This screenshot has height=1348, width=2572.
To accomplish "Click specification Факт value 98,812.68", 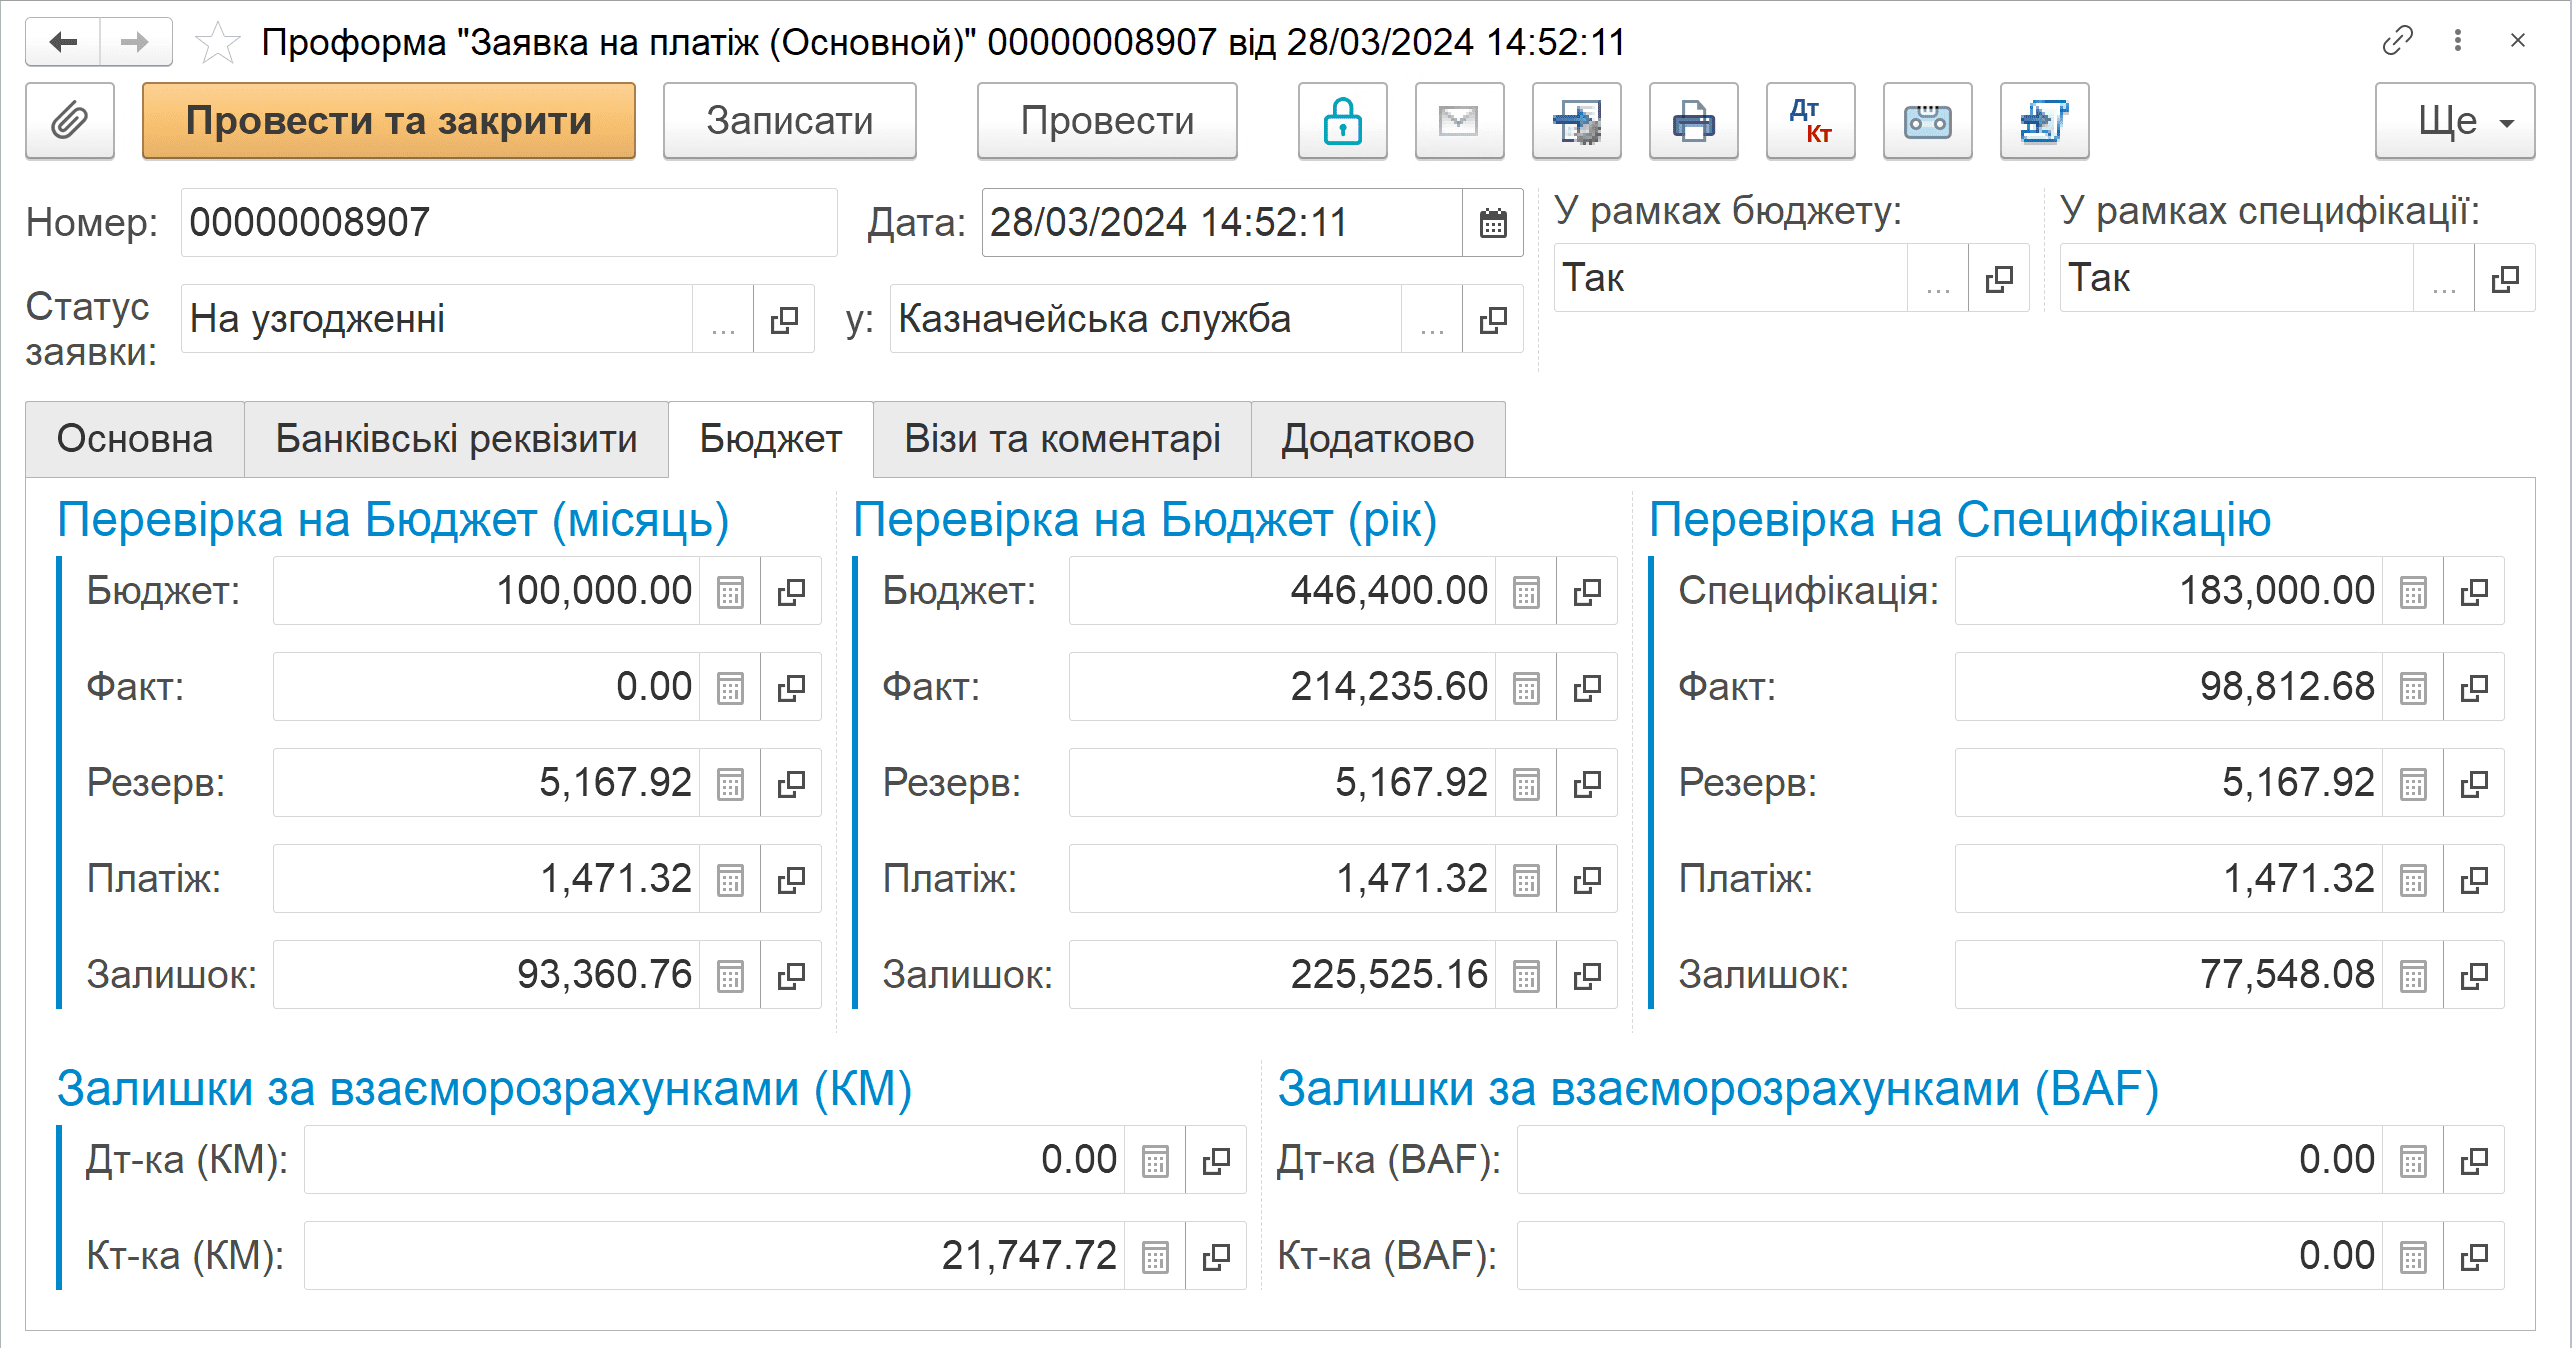I will pyautogui.click(x=2169, y=687).
